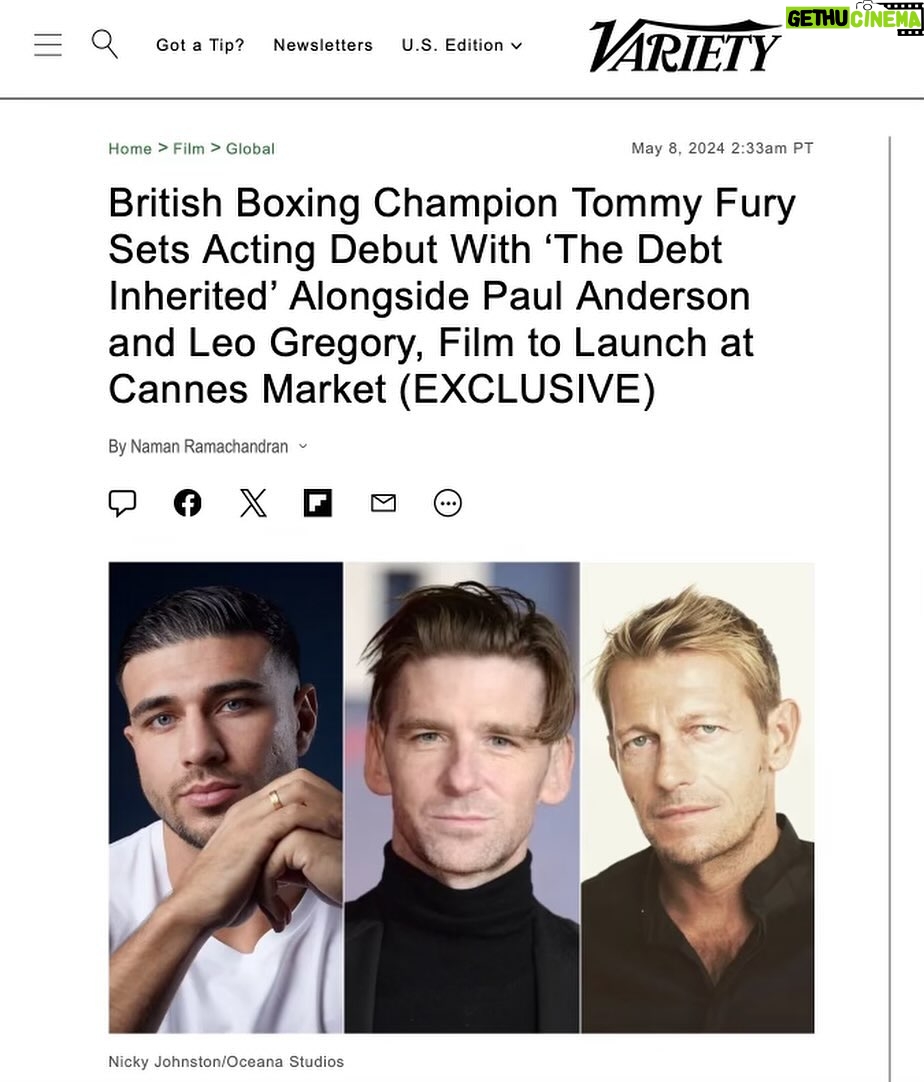Email the article using envelope icon
This screenshot has height=1082, width=924.
pyautogui.click(x=383, y=502)
